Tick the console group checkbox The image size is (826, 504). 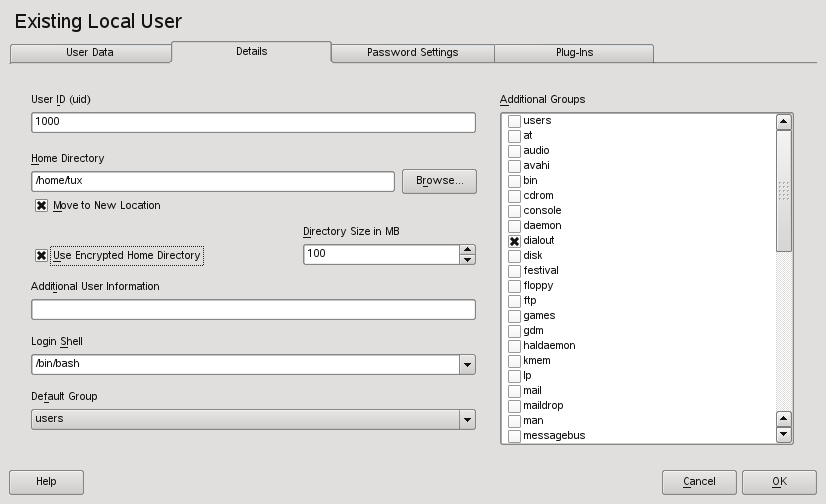[514, 211]
